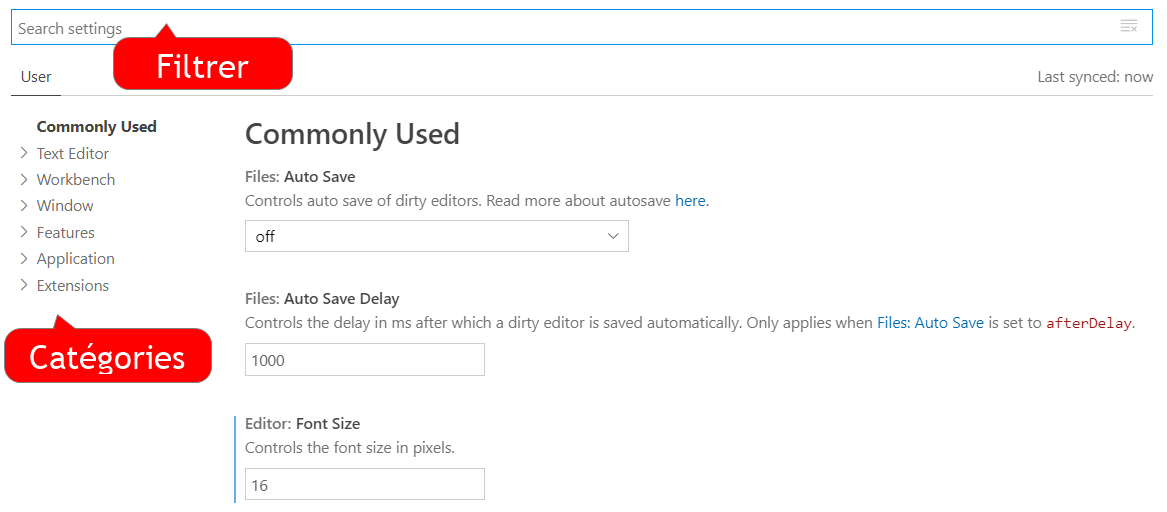Select the Extensions tree label

pyautogui.click(x=73, y=285)
